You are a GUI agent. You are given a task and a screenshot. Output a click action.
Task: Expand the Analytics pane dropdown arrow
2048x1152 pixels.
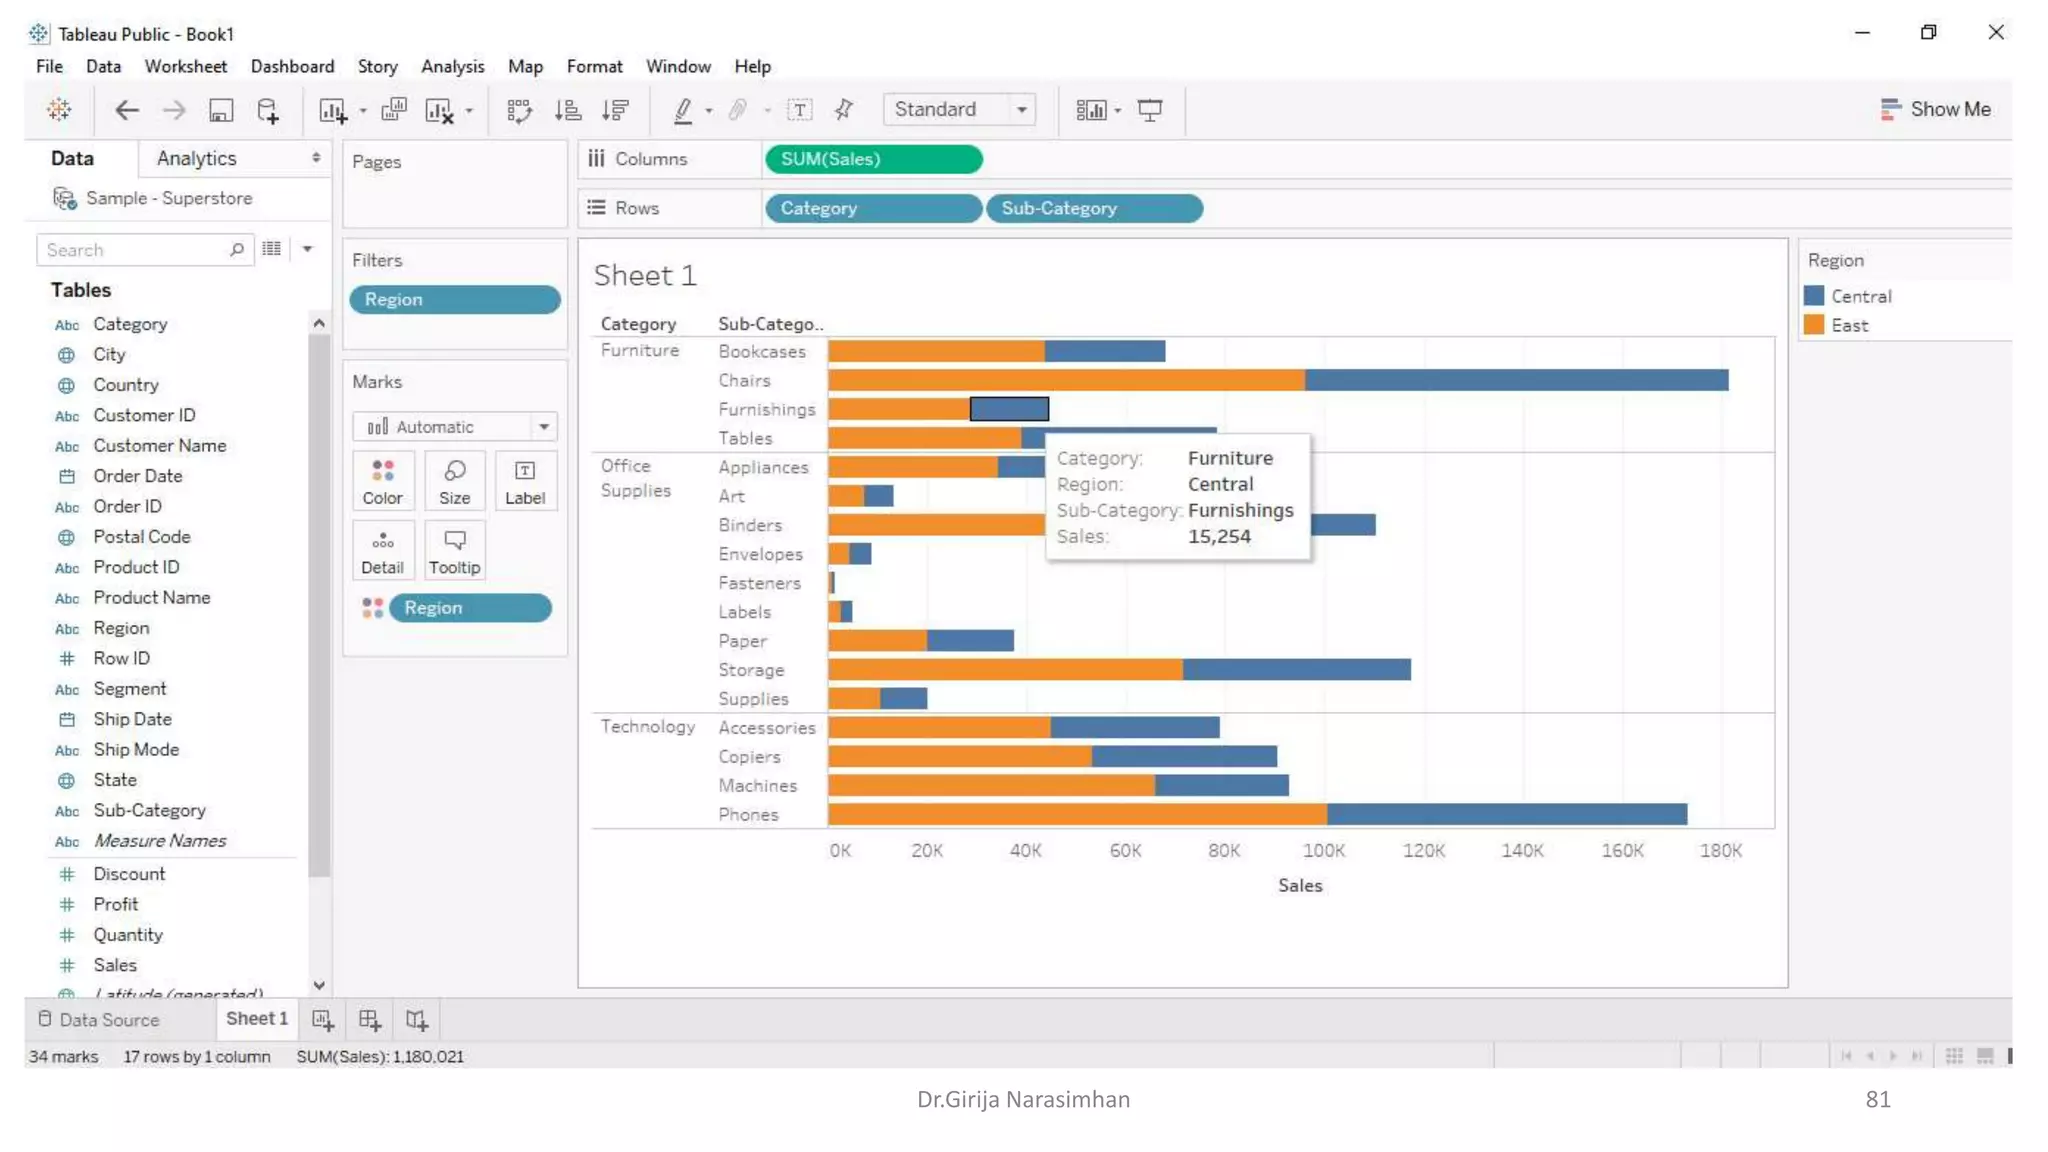316,158
